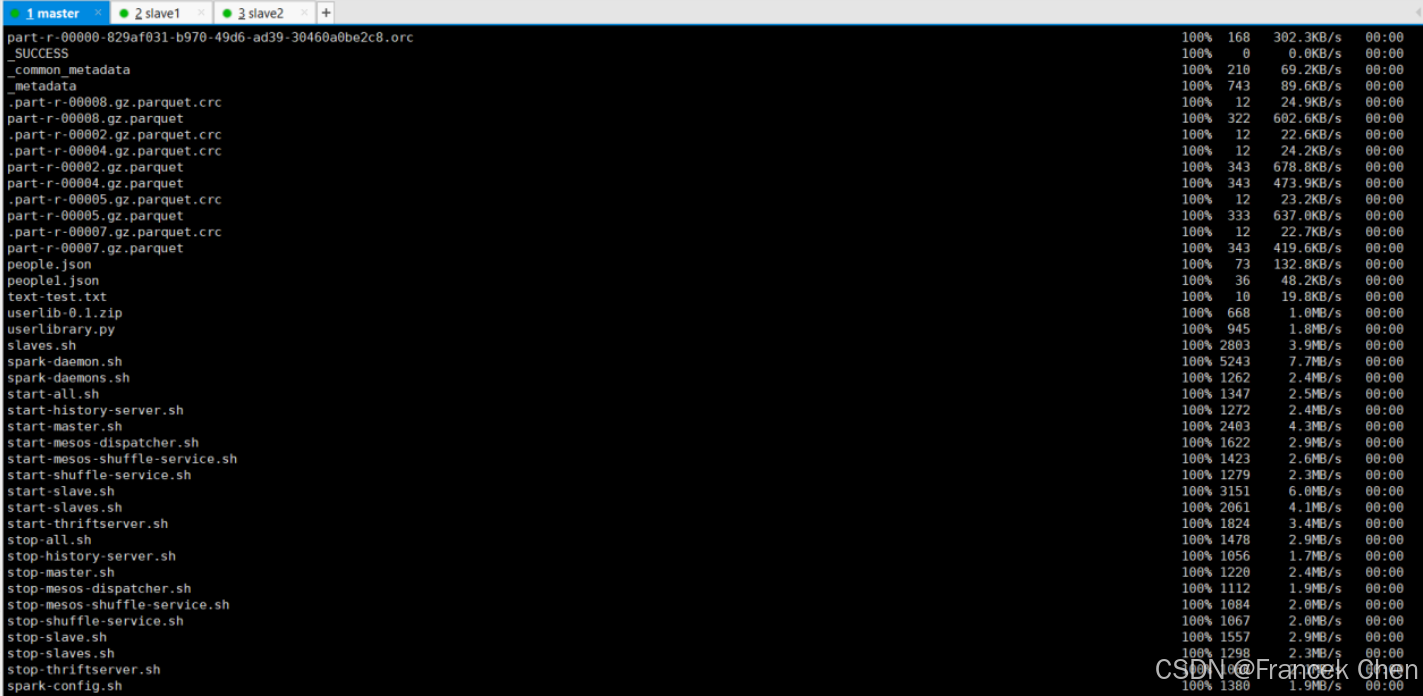This screenshot has height=696, width=1423.
Task: Click the spark-config.sh line at bottom
Action: (64, 686)
